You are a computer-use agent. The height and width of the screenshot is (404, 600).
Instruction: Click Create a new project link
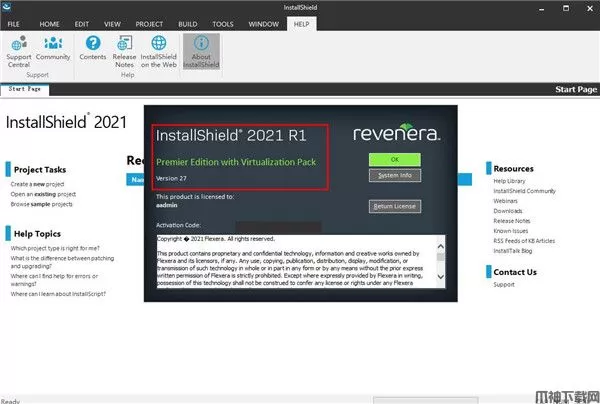(38, 184)
